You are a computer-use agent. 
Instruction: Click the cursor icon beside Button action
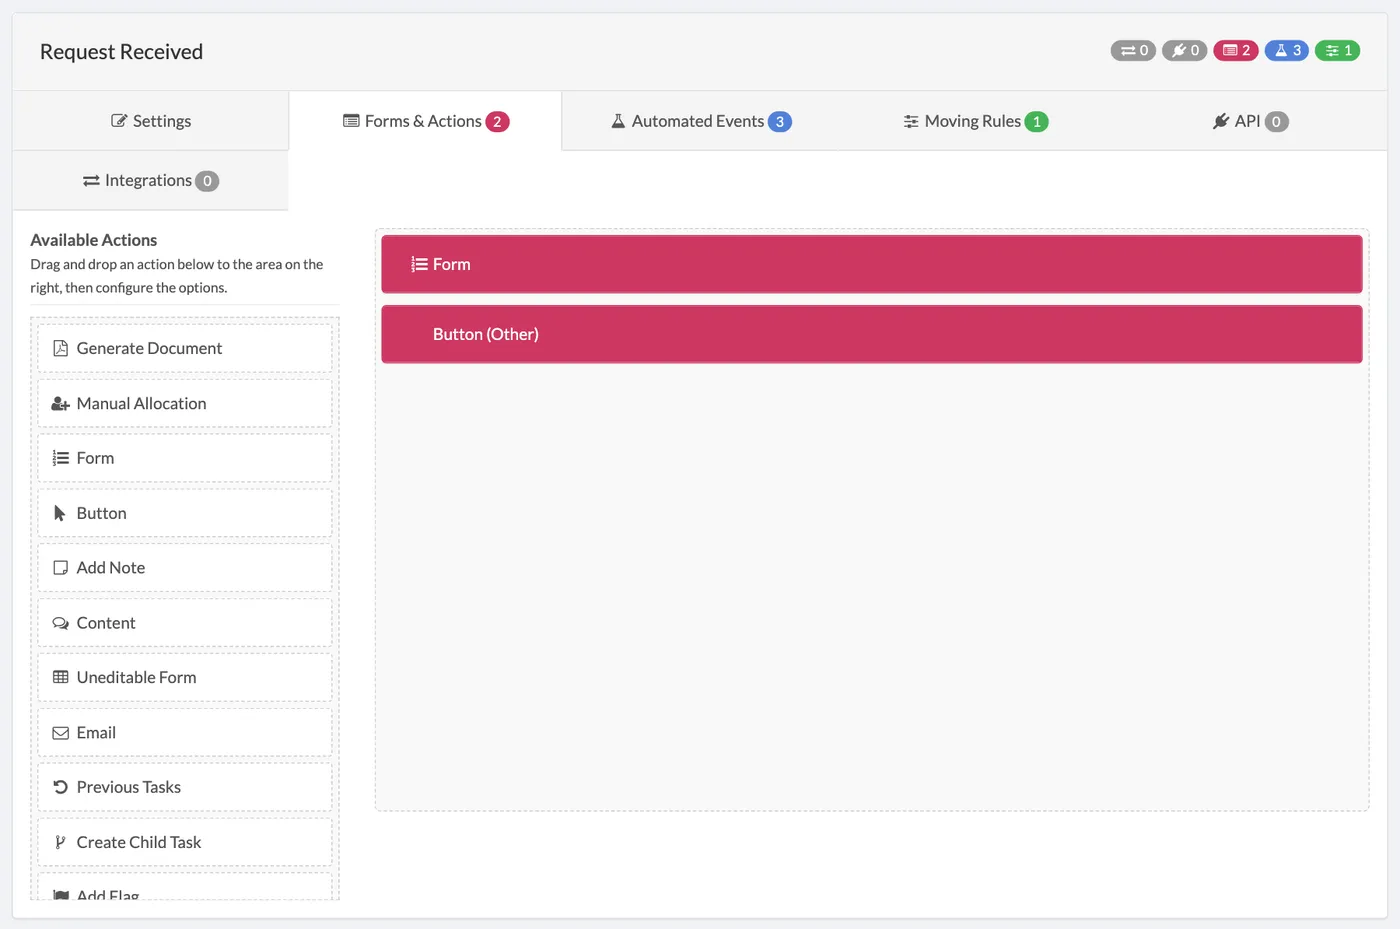(60, 513)
